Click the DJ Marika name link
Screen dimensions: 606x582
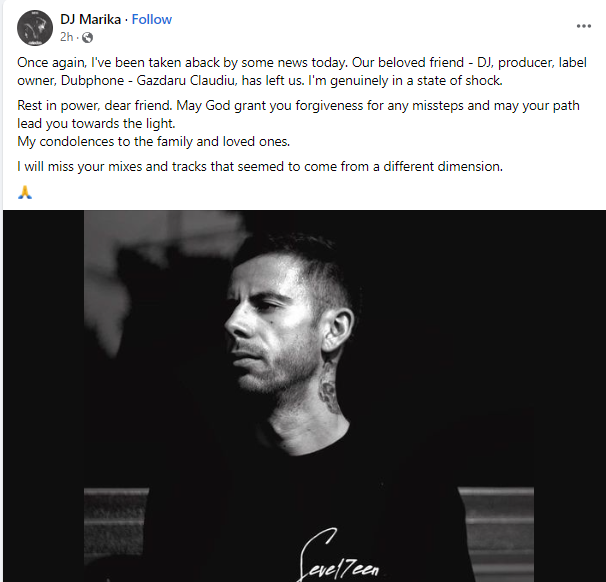coord(90,19)
